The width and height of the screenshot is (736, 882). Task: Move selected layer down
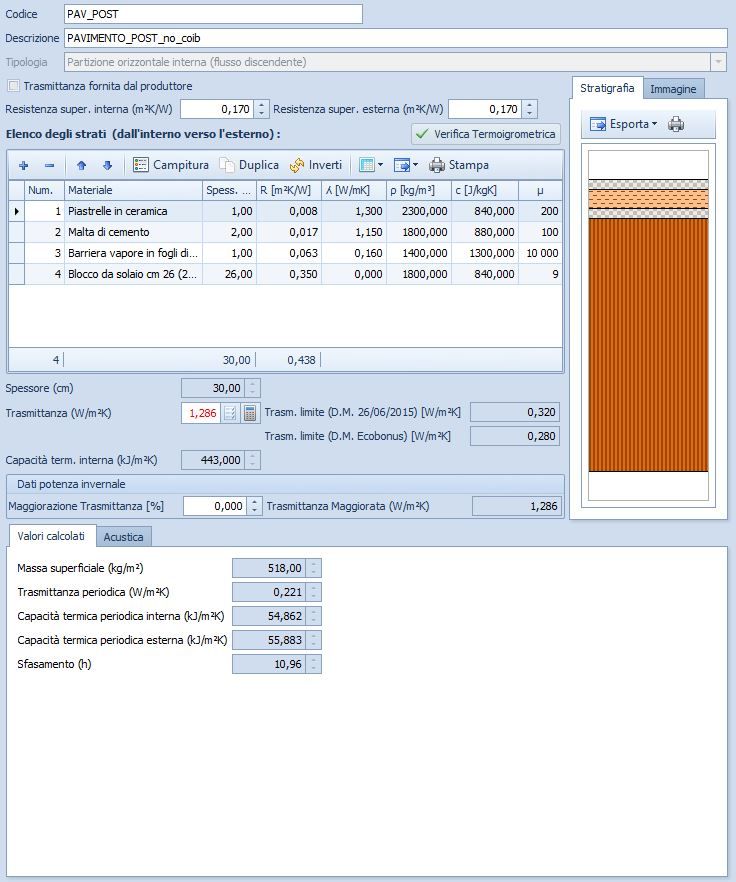(107, 165)
